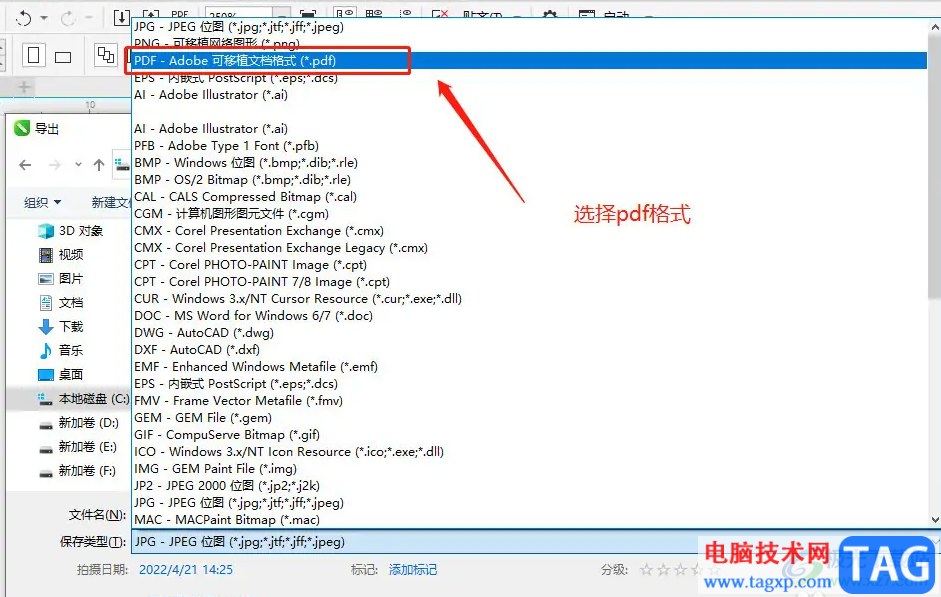Choose CUR - Windows Cursor Resource format

[x=530, y=299]
